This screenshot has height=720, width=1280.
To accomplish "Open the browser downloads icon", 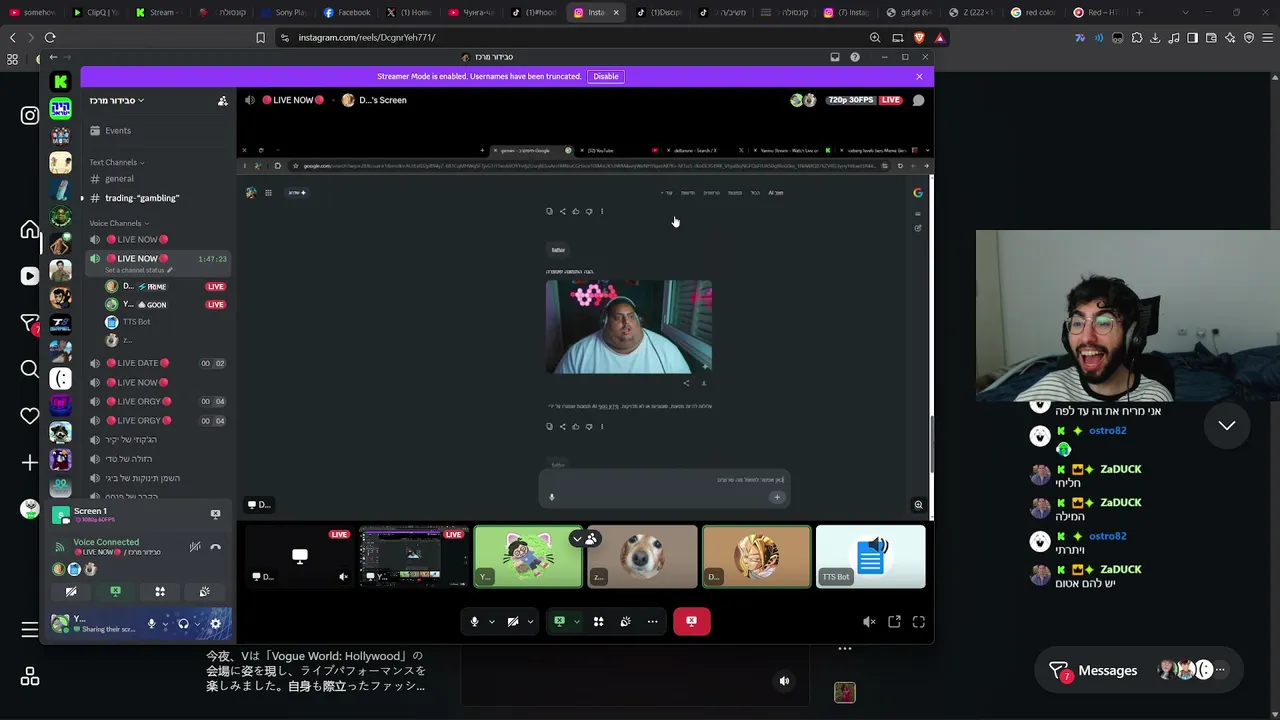I will tap(1155, 38).
